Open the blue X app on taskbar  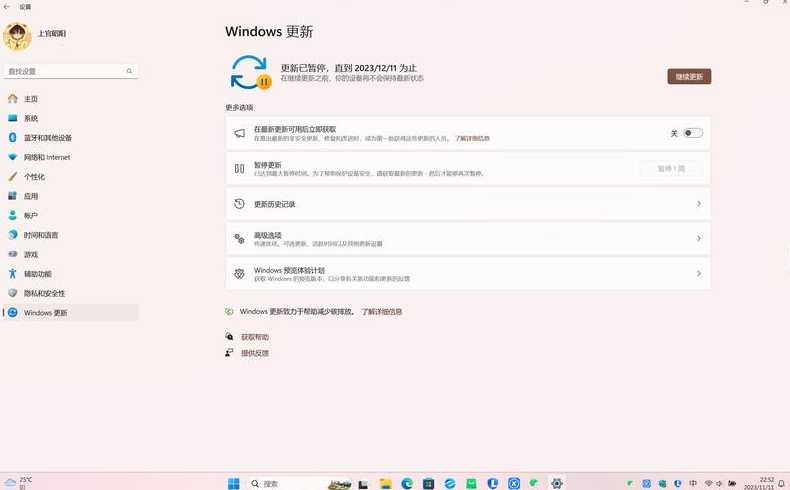tap(514, 483)
